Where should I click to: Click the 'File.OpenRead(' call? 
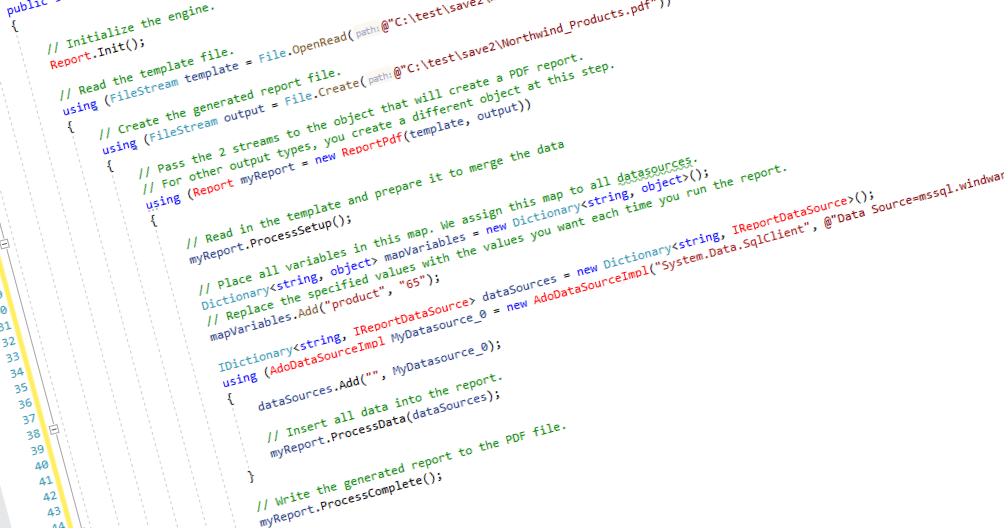(306, 47)
